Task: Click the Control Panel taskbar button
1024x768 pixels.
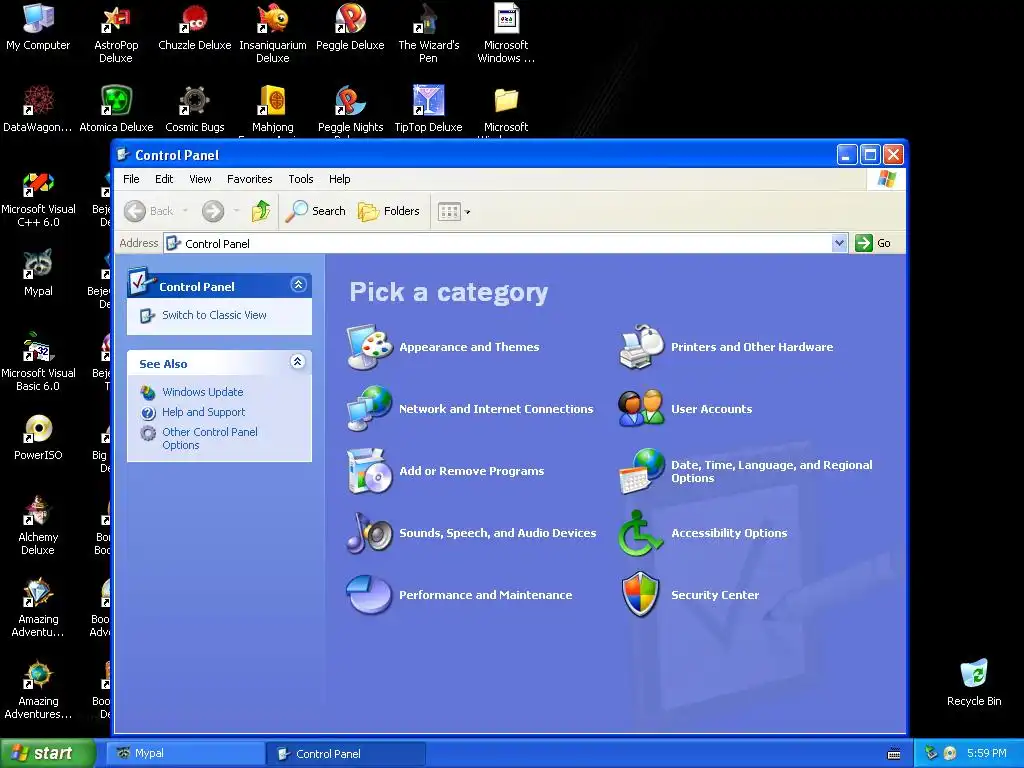Action: point(346,753)
